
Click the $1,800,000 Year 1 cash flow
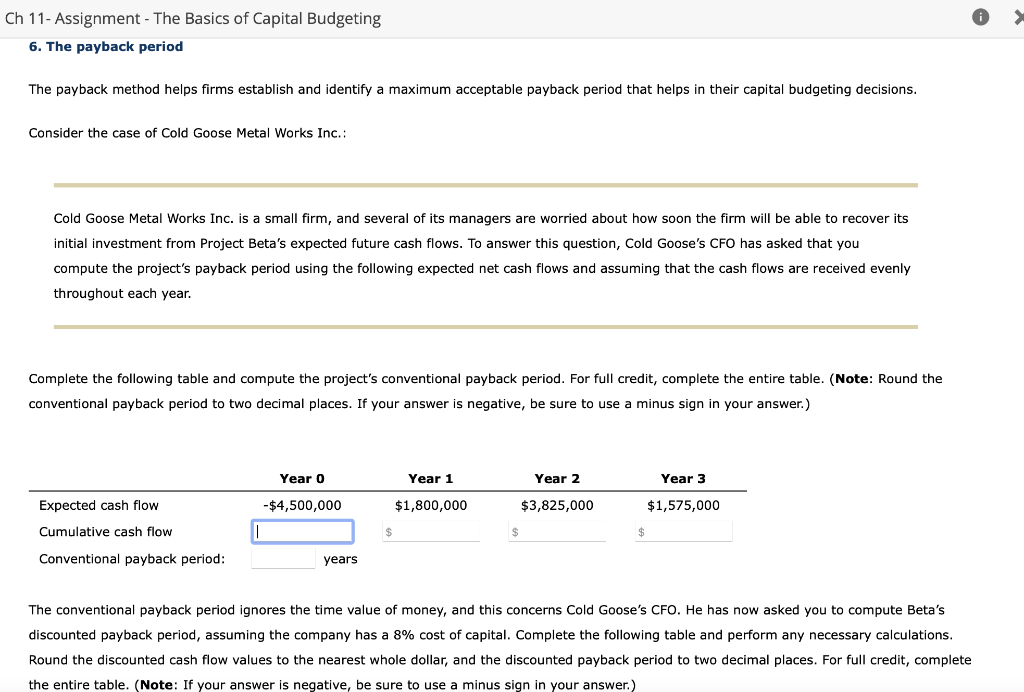431,505
